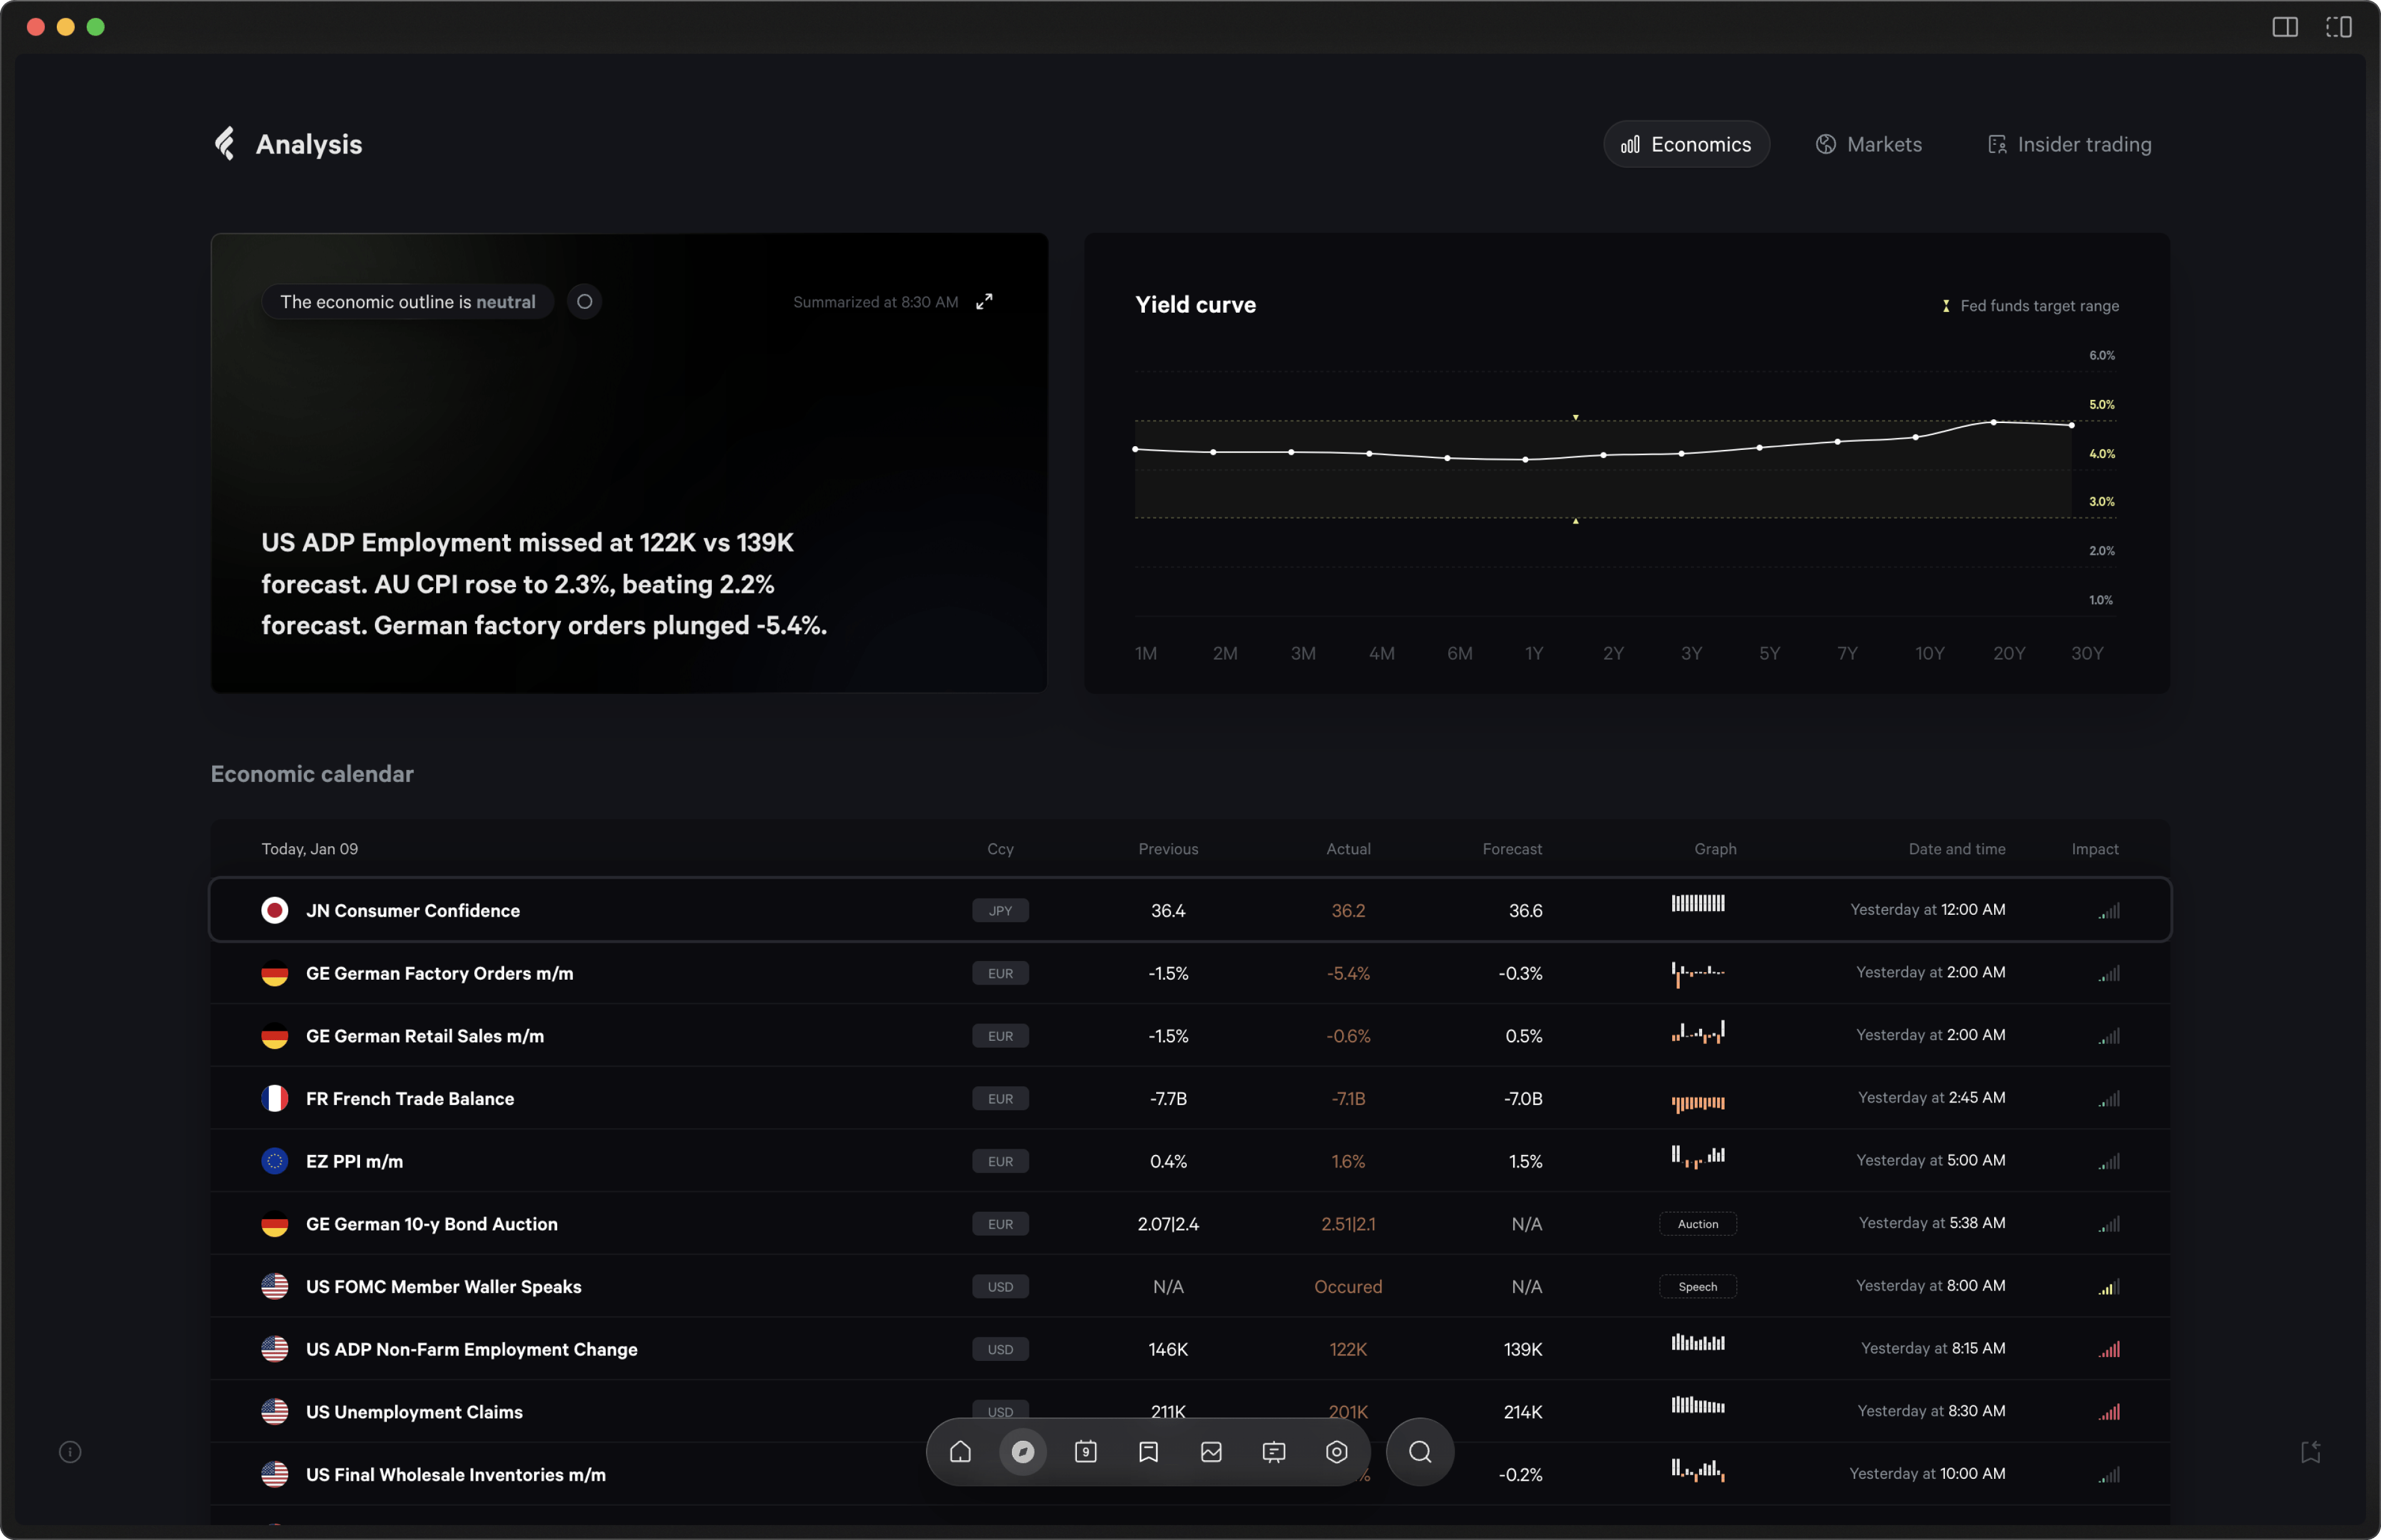Click the search icon in bottom bar

(1421, 1451)
